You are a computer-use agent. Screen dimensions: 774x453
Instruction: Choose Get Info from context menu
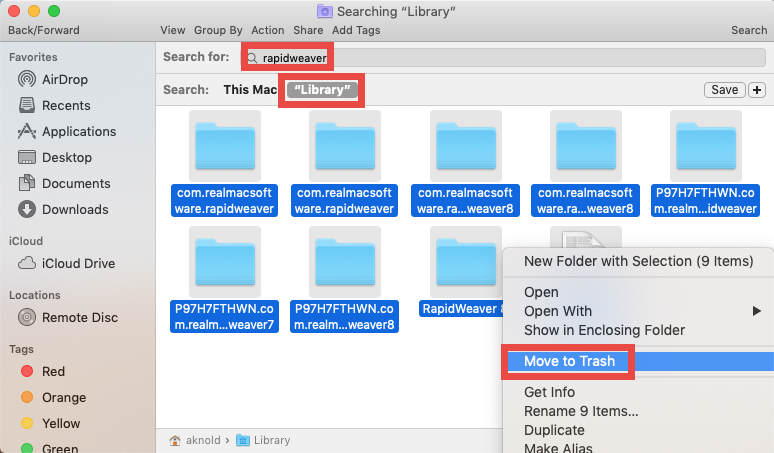pos(638,392)
